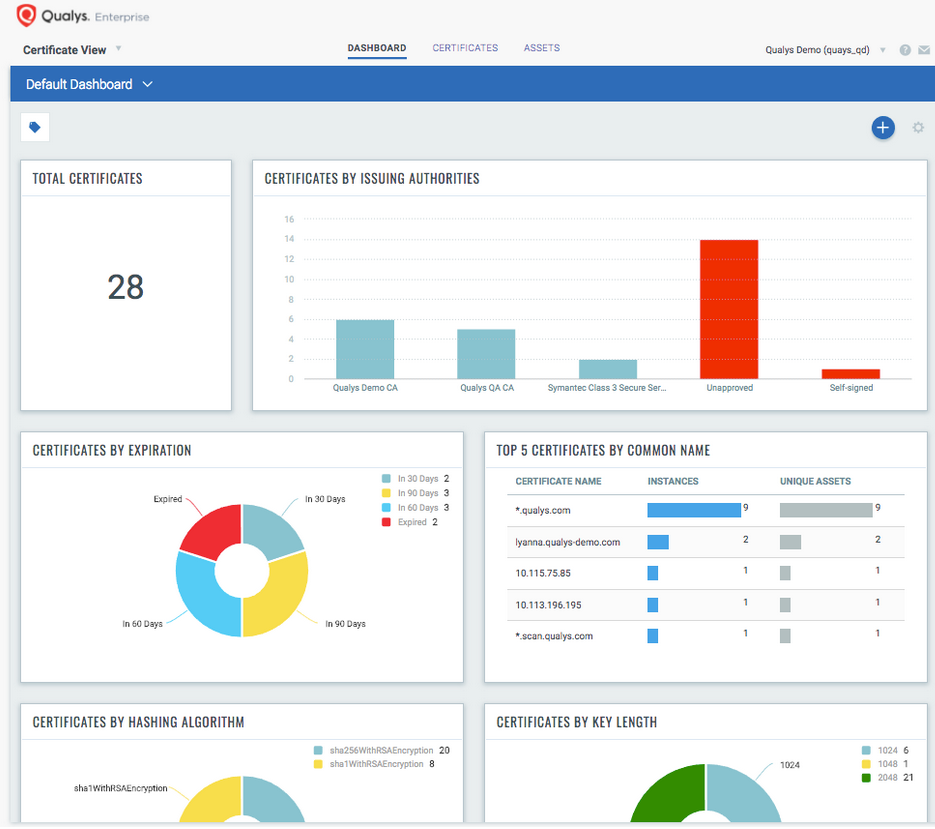Open the Qualys Demo user menu arrow

tap(883, 50)
